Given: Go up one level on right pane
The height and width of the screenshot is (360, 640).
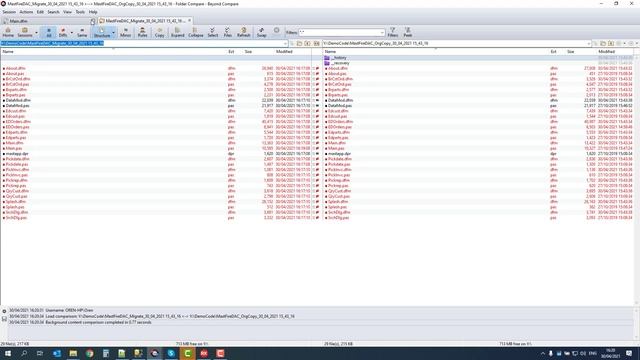Looking at the screenshot, I should point(611,43).
